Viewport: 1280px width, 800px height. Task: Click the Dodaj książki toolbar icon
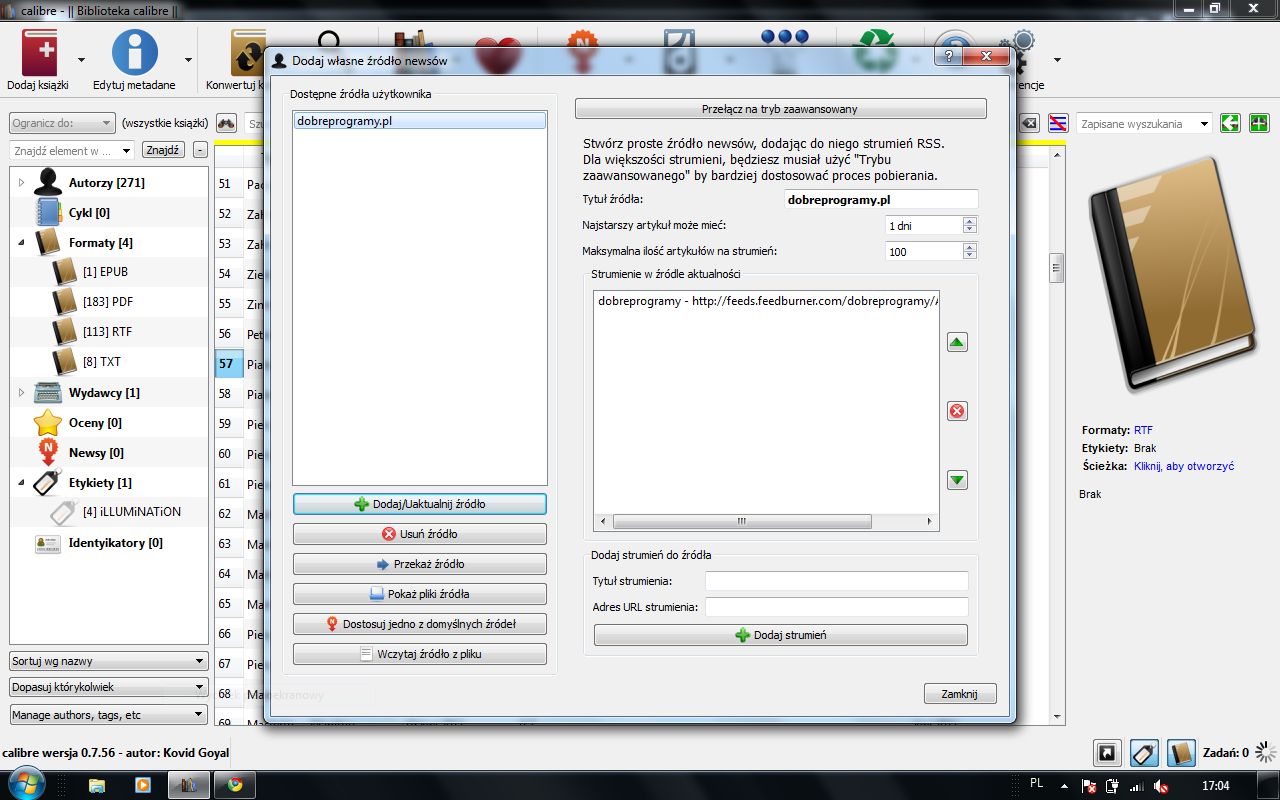(x=38, y=52)
